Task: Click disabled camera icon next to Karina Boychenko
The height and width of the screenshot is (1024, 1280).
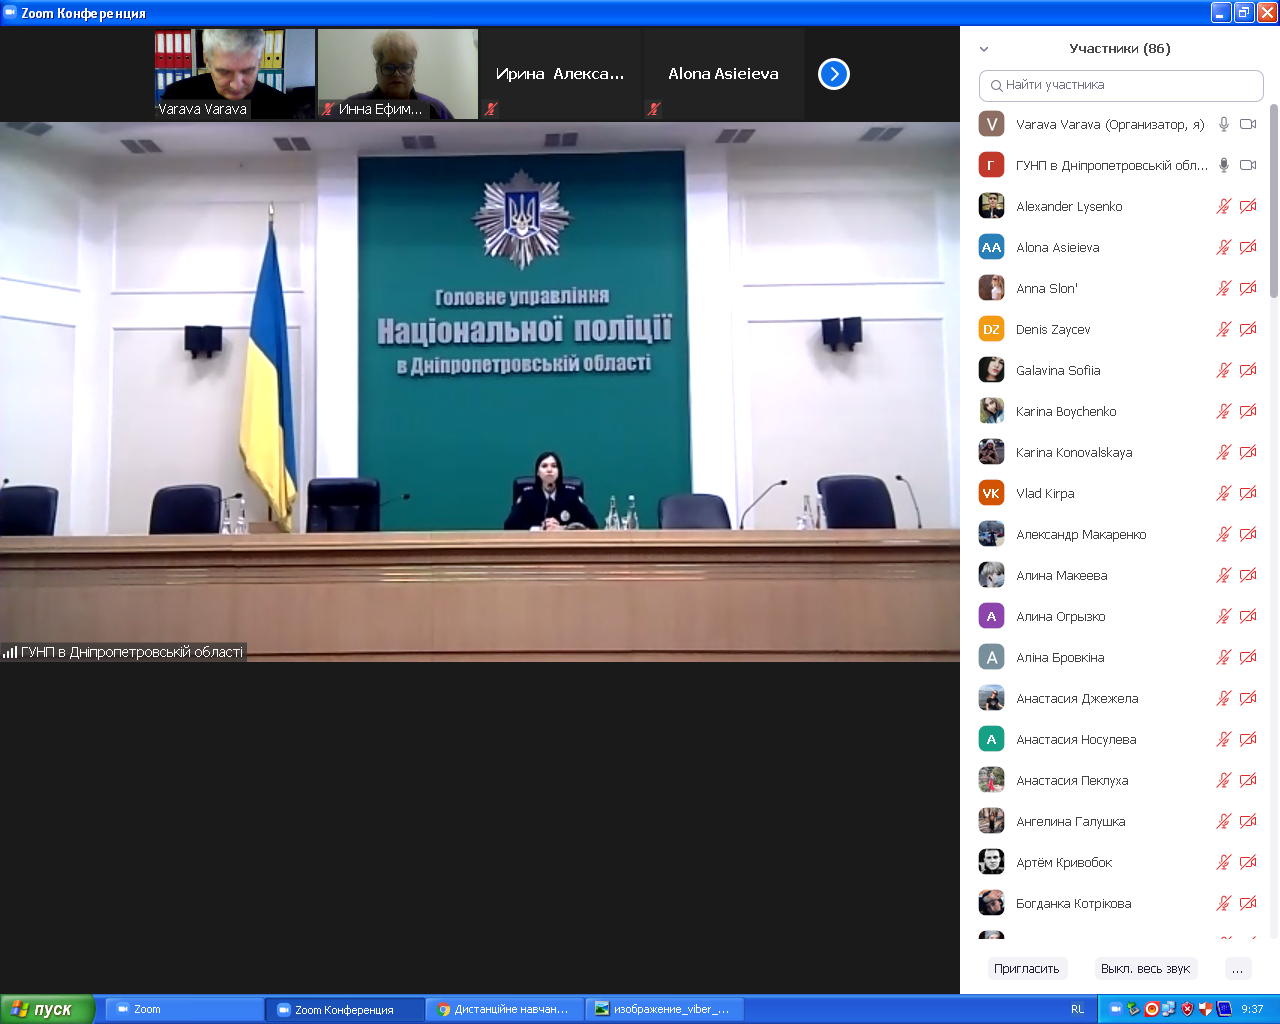Action: 1248,411
